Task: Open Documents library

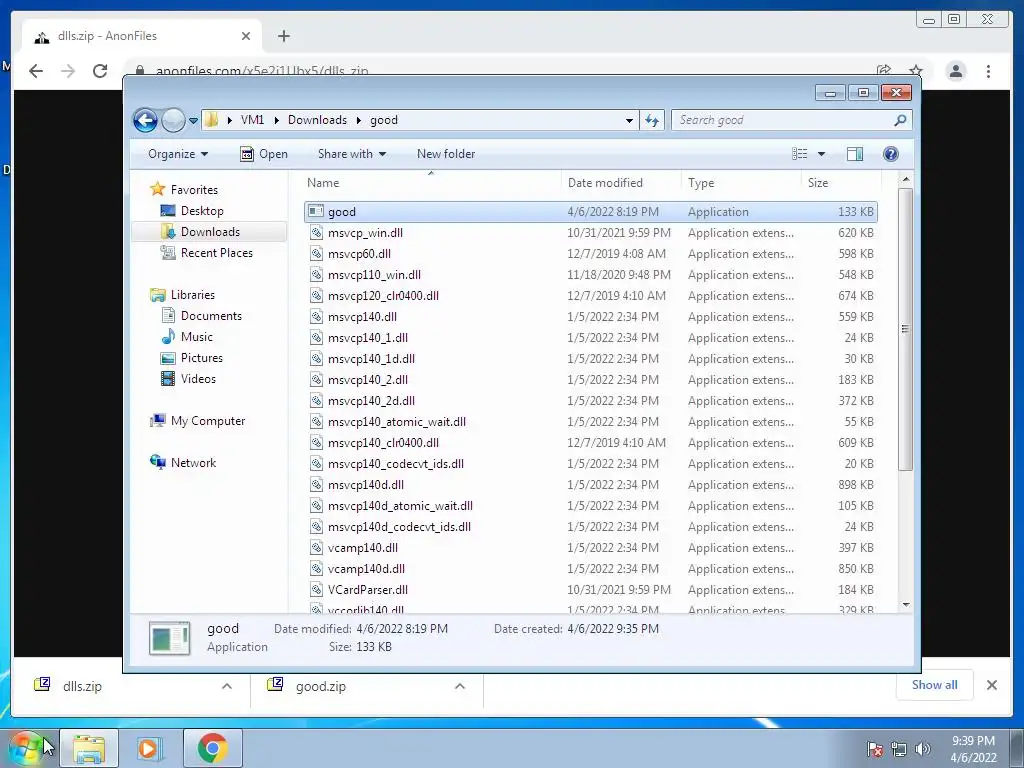Action: (211, 316)
